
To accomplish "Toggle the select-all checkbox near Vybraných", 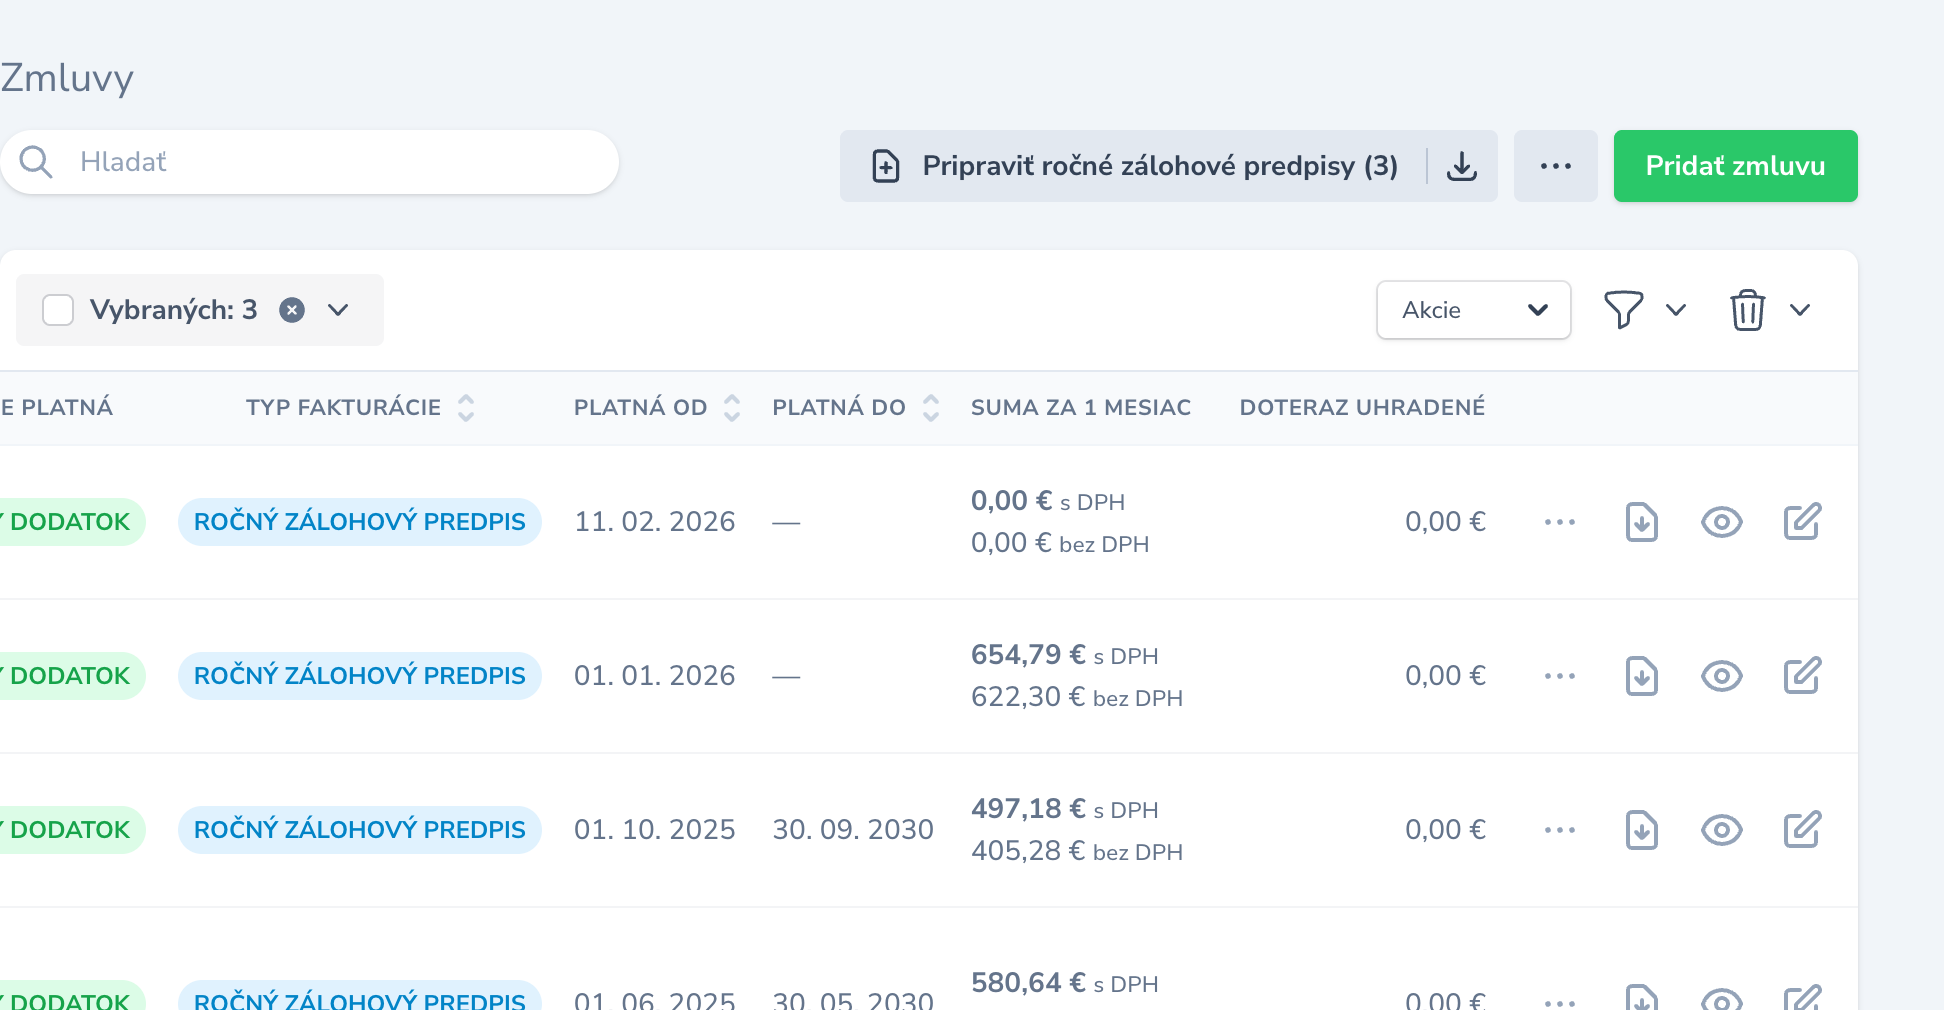I will 58,310.
